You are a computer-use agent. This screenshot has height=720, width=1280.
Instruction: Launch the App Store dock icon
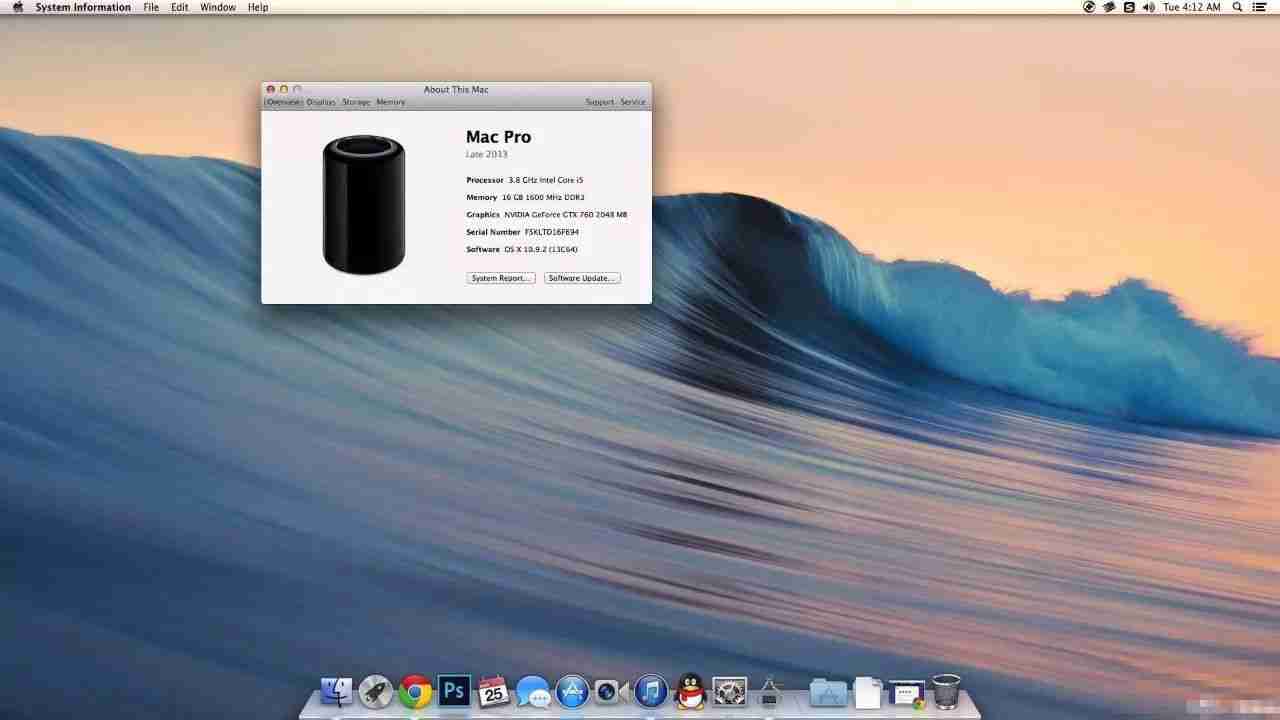(x=572, y=691)
